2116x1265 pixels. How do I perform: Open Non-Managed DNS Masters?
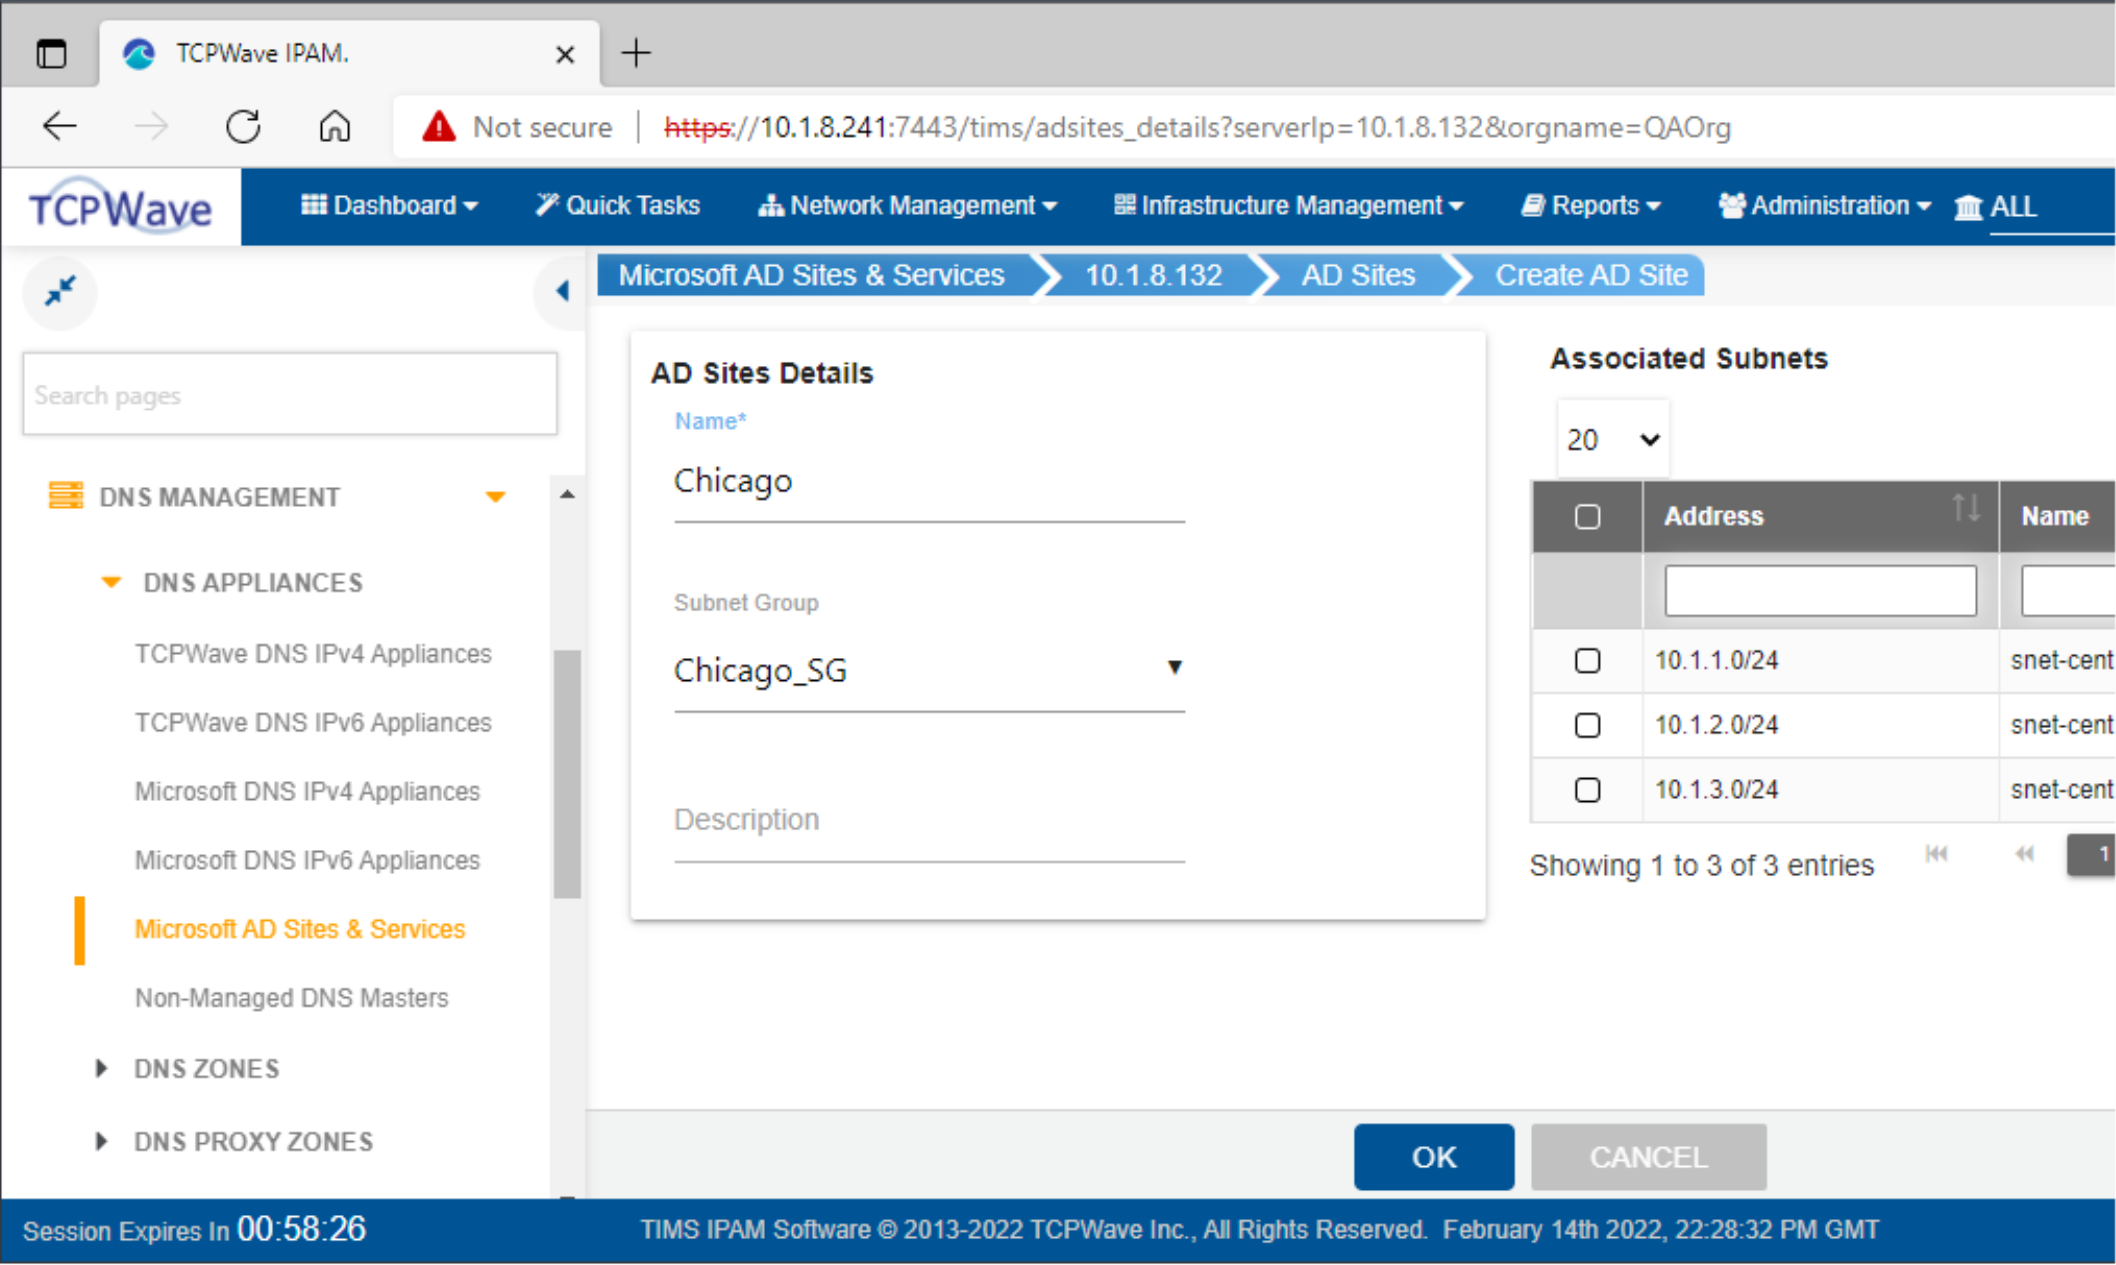click(291, 998)
